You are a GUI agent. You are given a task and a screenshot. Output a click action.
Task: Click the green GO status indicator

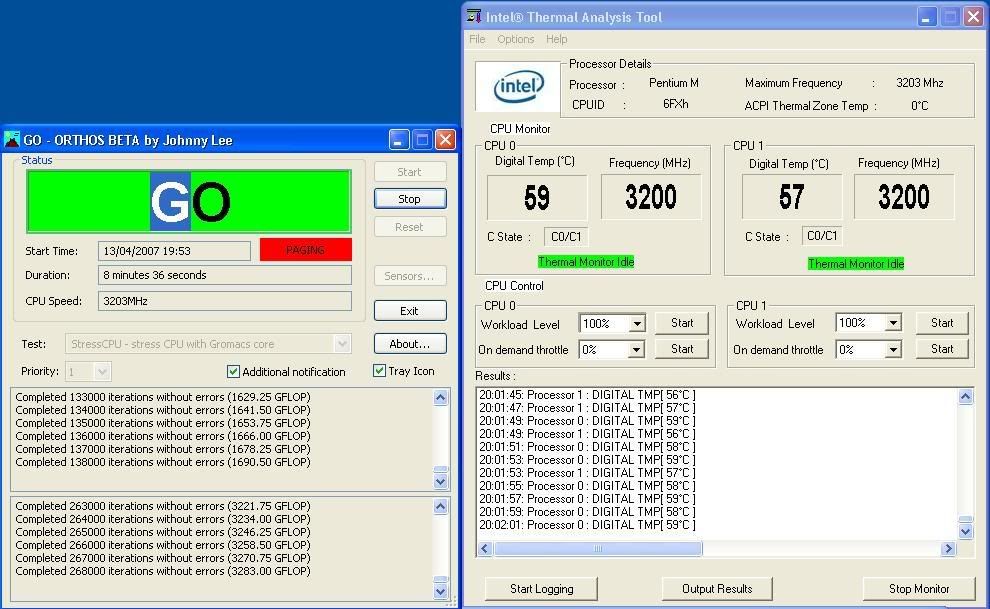pyautogui.click(x=189, y=202)
